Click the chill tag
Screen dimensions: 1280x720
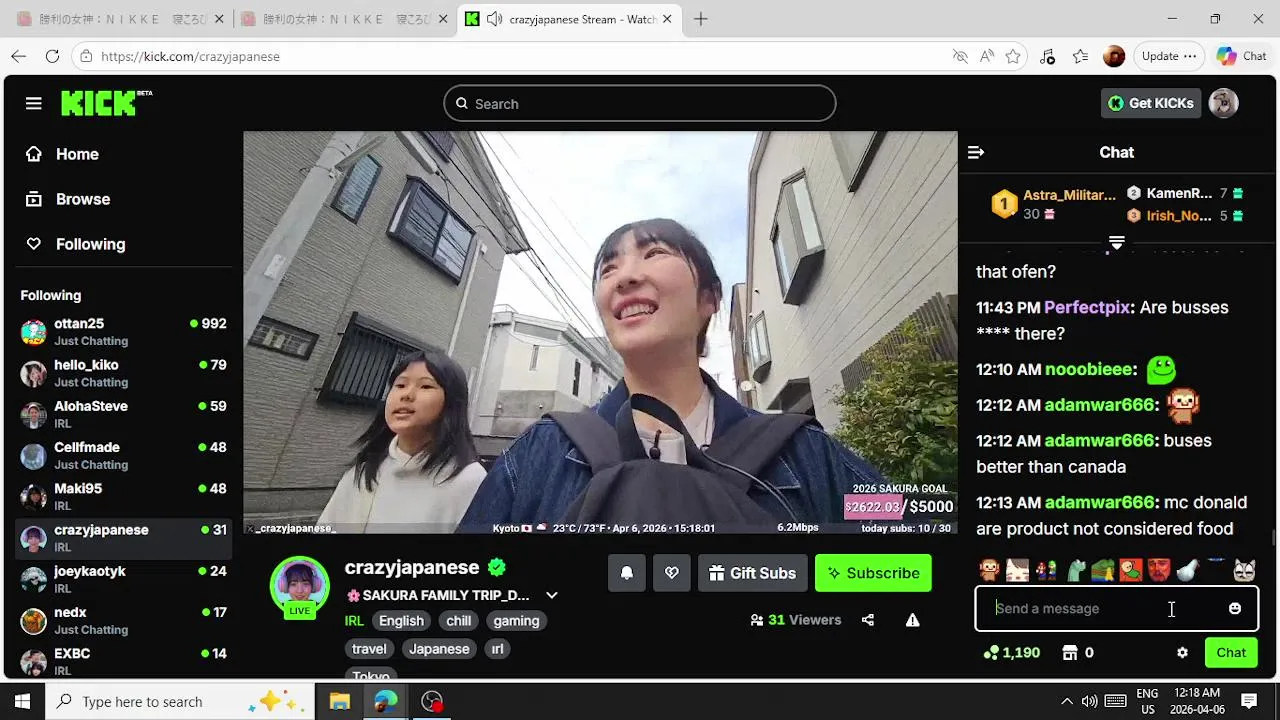(459, 621)
